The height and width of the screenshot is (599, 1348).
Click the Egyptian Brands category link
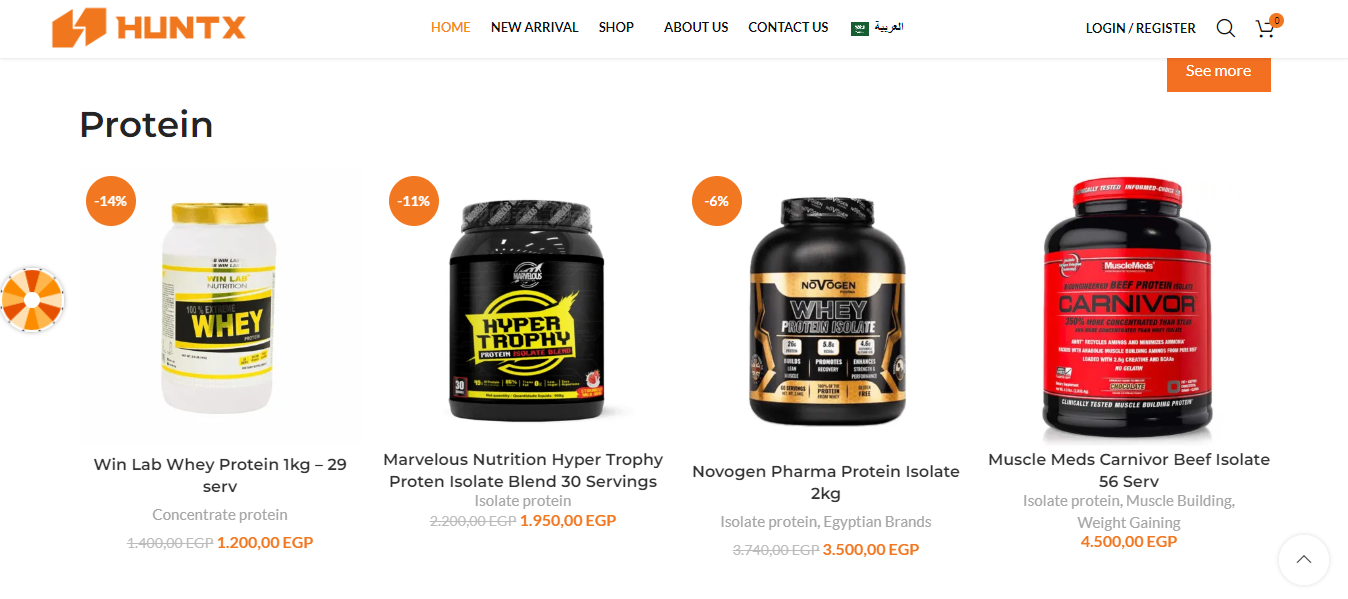tap(877, 522)
